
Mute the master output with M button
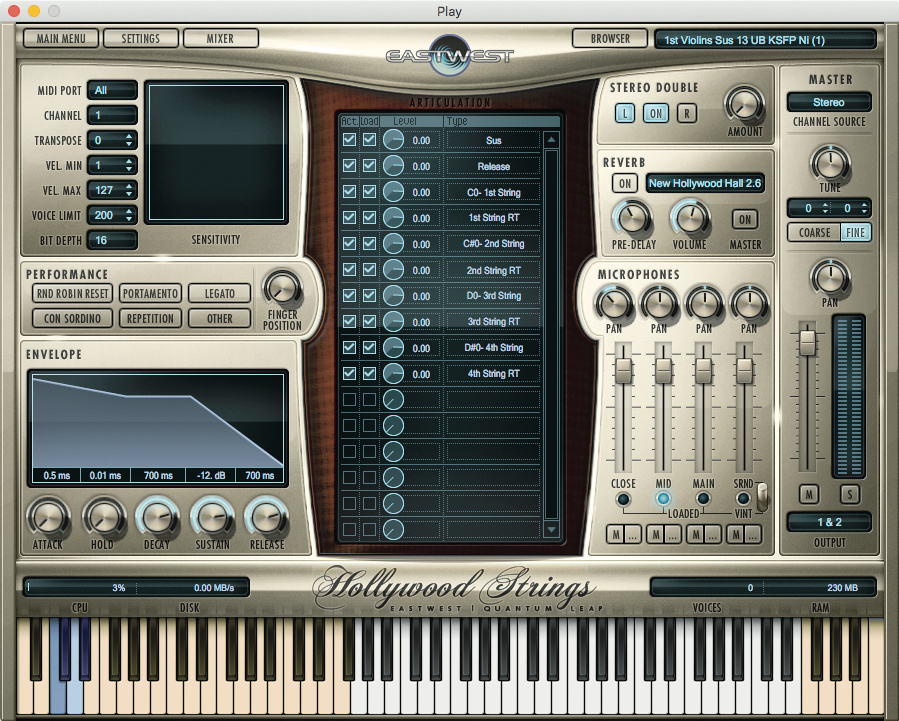[808, 494]
